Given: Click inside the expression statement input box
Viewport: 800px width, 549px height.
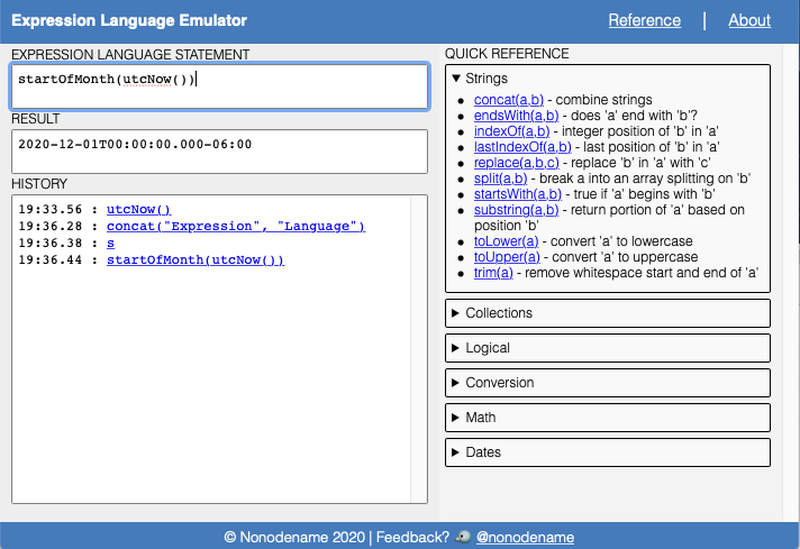Looking at the screenshot, I should [219, 87].
